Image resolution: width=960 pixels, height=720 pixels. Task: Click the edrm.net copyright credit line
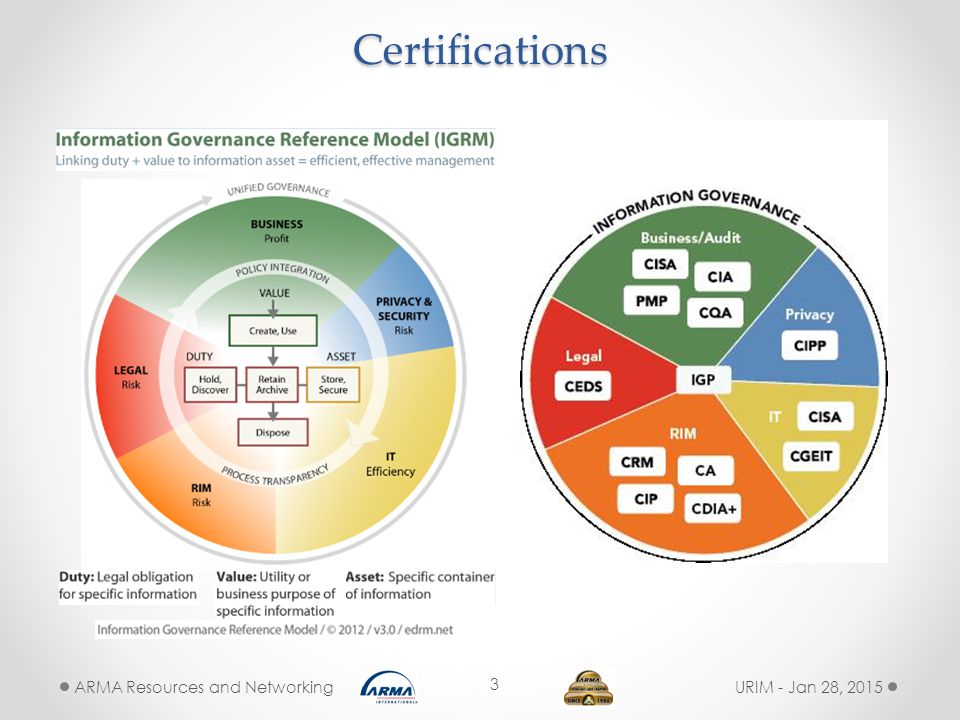(x=275, y=629)
